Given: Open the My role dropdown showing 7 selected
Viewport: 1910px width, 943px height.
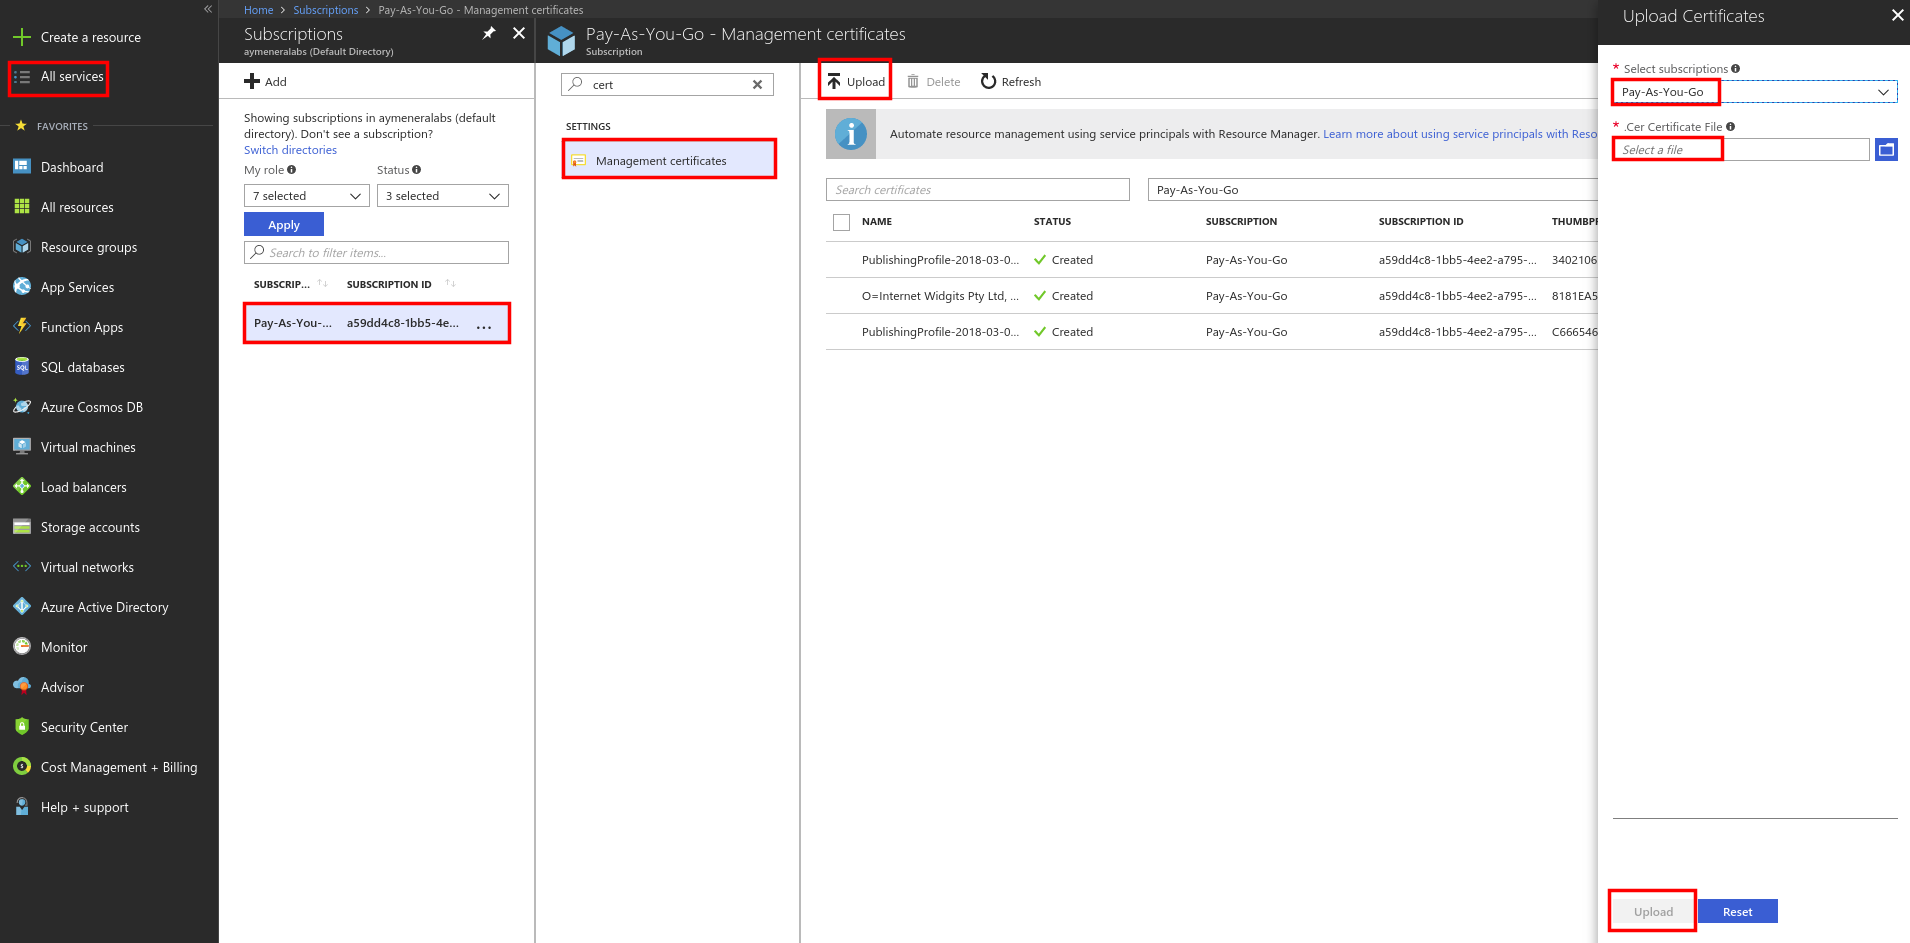Looking at the screenshot, I should (306, 195).
